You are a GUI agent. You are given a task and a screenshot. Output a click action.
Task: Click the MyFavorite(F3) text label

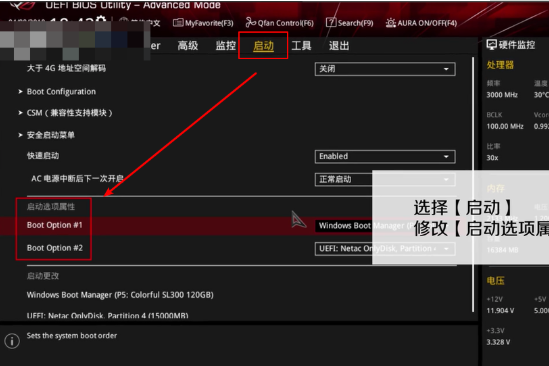tap(209, 23)
